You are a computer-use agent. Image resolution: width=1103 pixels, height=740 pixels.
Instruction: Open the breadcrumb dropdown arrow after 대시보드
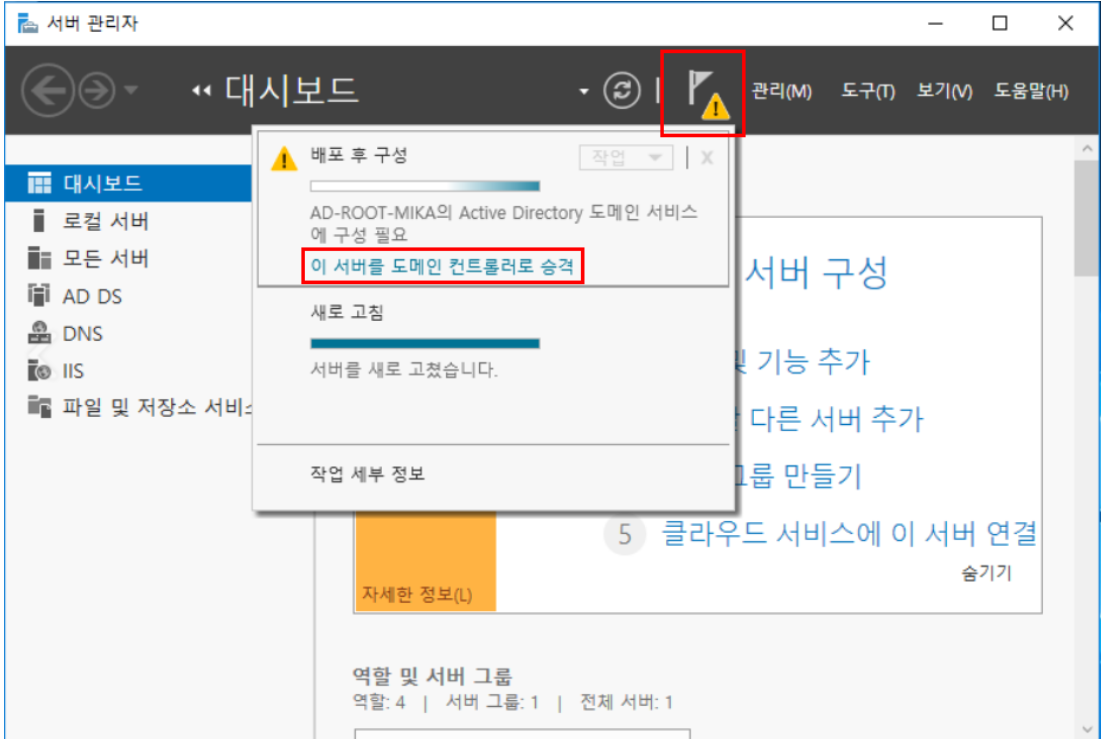pyautogui.click(x=583, y=91)
